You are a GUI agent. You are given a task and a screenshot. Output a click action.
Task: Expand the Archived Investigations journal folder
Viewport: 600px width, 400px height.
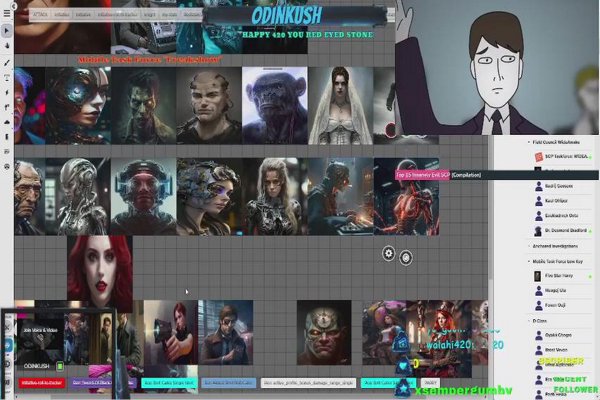(x=529, y=246)
